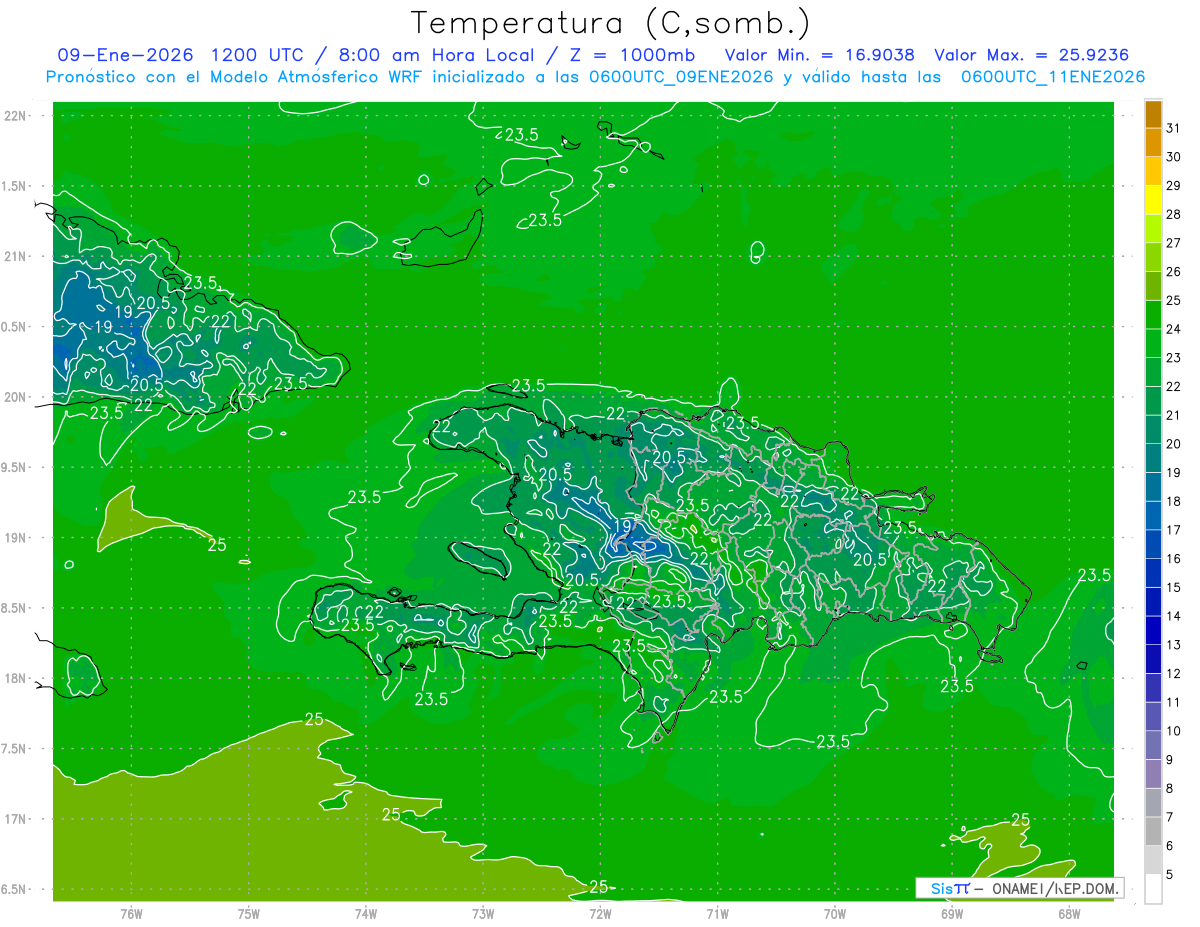
Task: Select the valid-until time '0600UTC_11ENE2026'
Action: (x=1053, y=77)
